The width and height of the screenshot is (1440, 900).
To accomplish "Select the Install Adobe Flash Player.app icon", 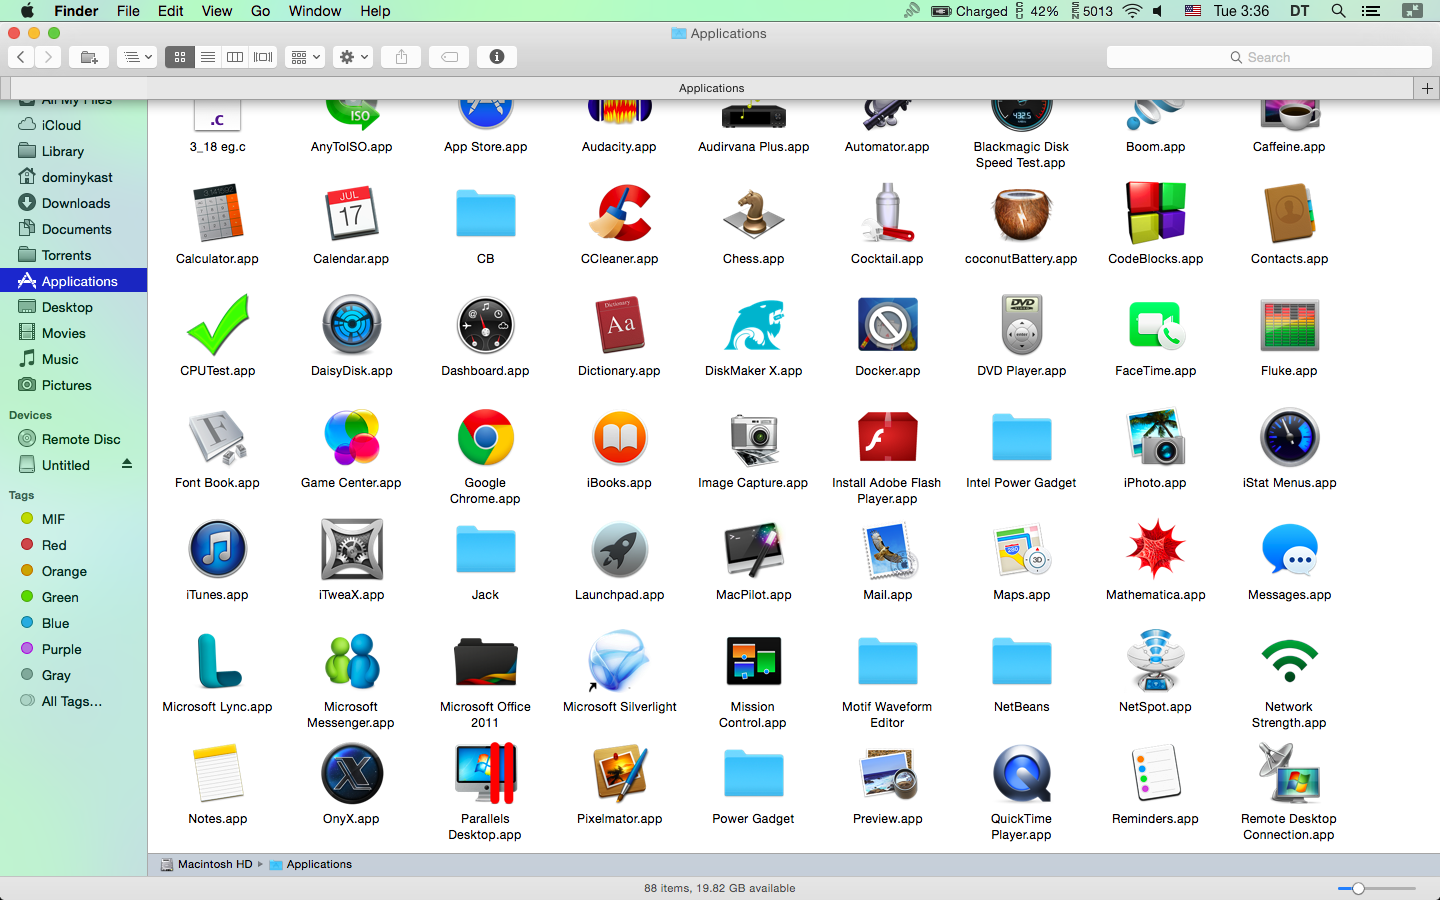I will (x=887, y=437).
